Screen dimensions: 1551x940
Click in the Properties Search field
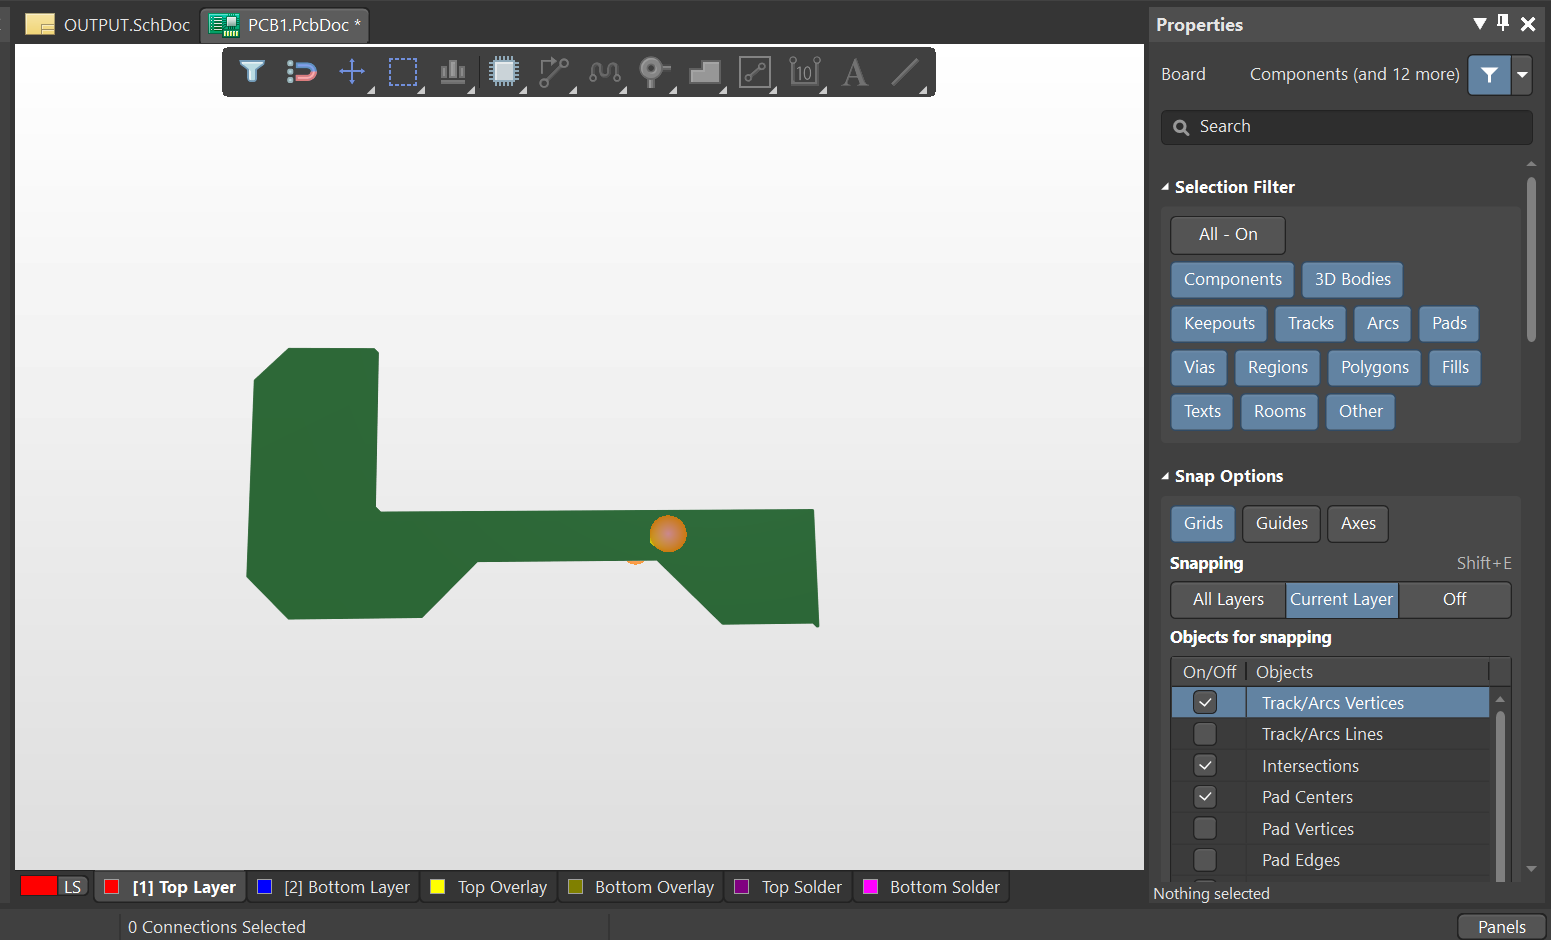click(1346, 127)
